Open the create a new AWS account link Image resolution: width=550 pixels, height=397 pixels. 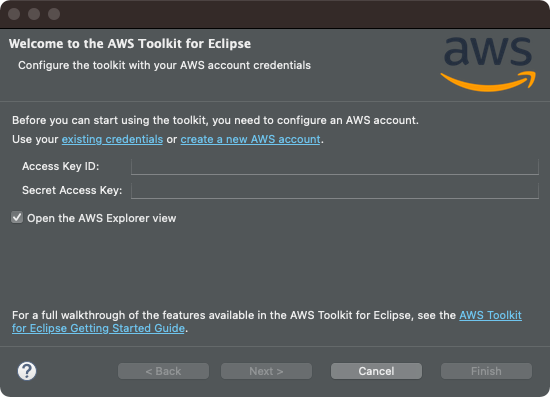click(250, 139)
